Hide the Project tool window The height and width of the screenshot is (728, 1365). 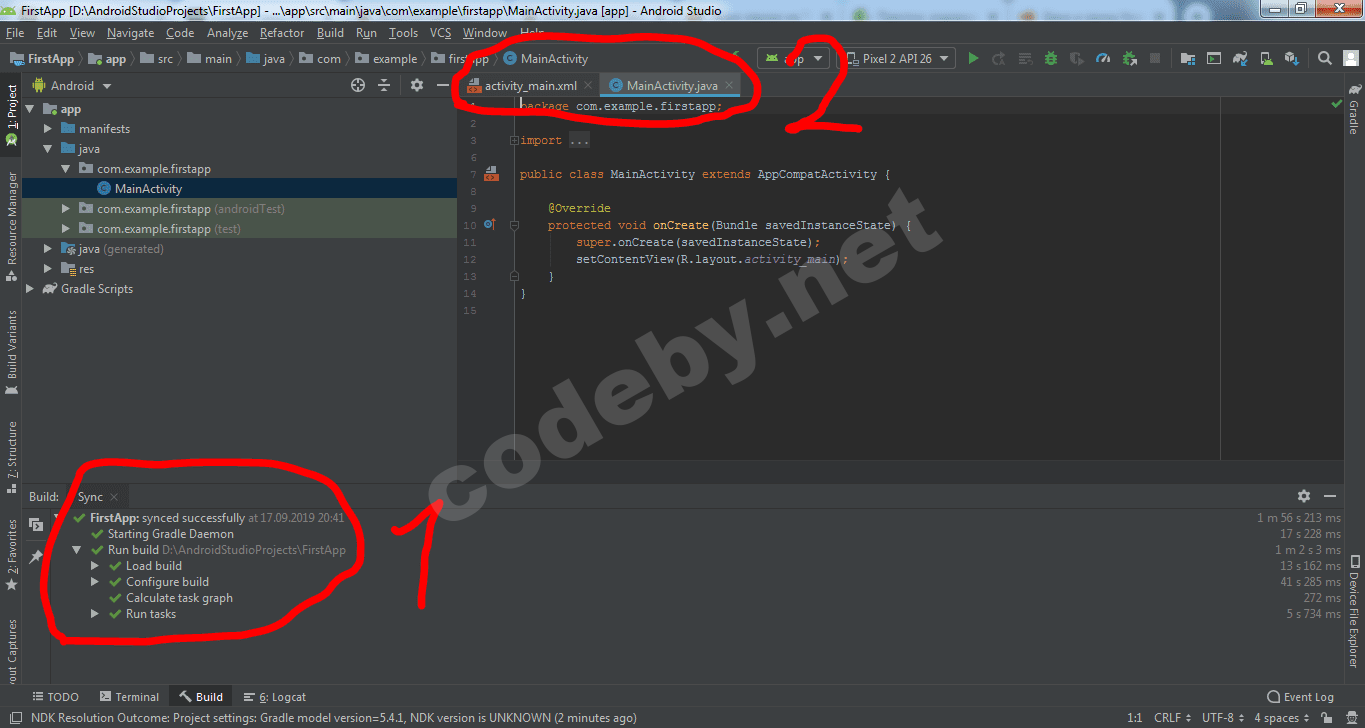[443, 86]
